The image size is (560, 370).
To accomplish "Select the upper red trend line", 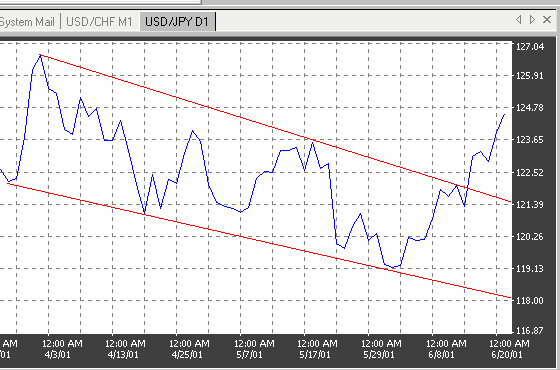I will (x=275, y=128).
